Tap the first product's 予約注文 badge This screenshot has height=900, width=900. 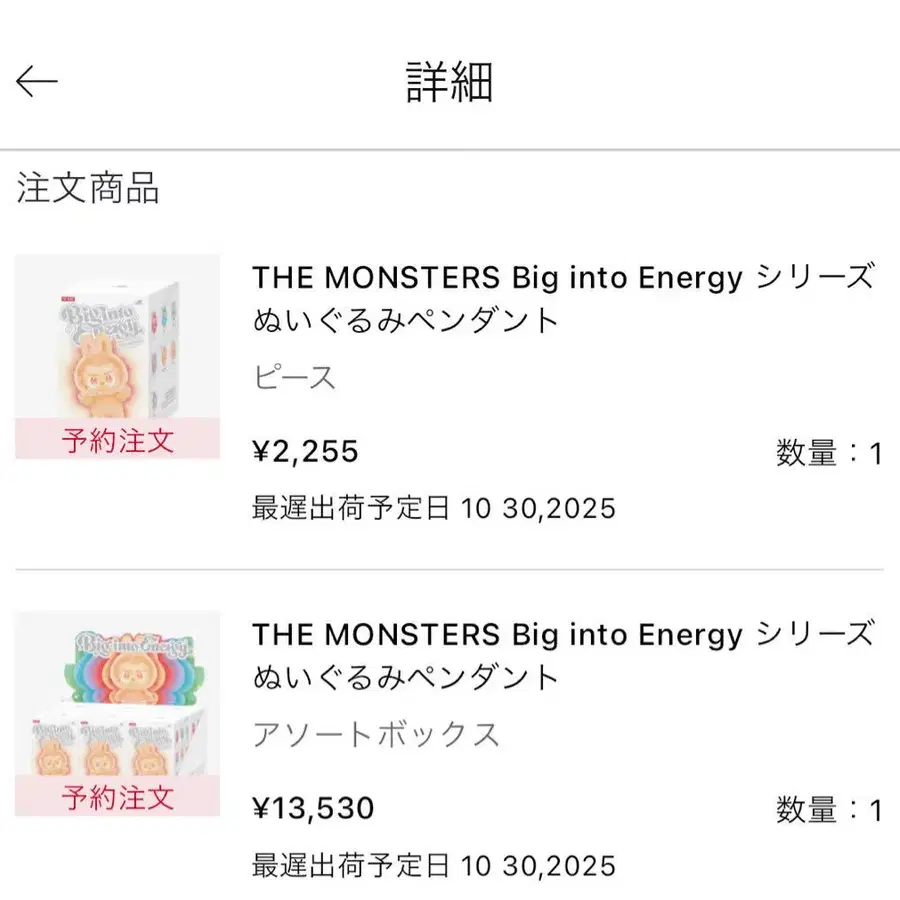click(x=117, y=439)
